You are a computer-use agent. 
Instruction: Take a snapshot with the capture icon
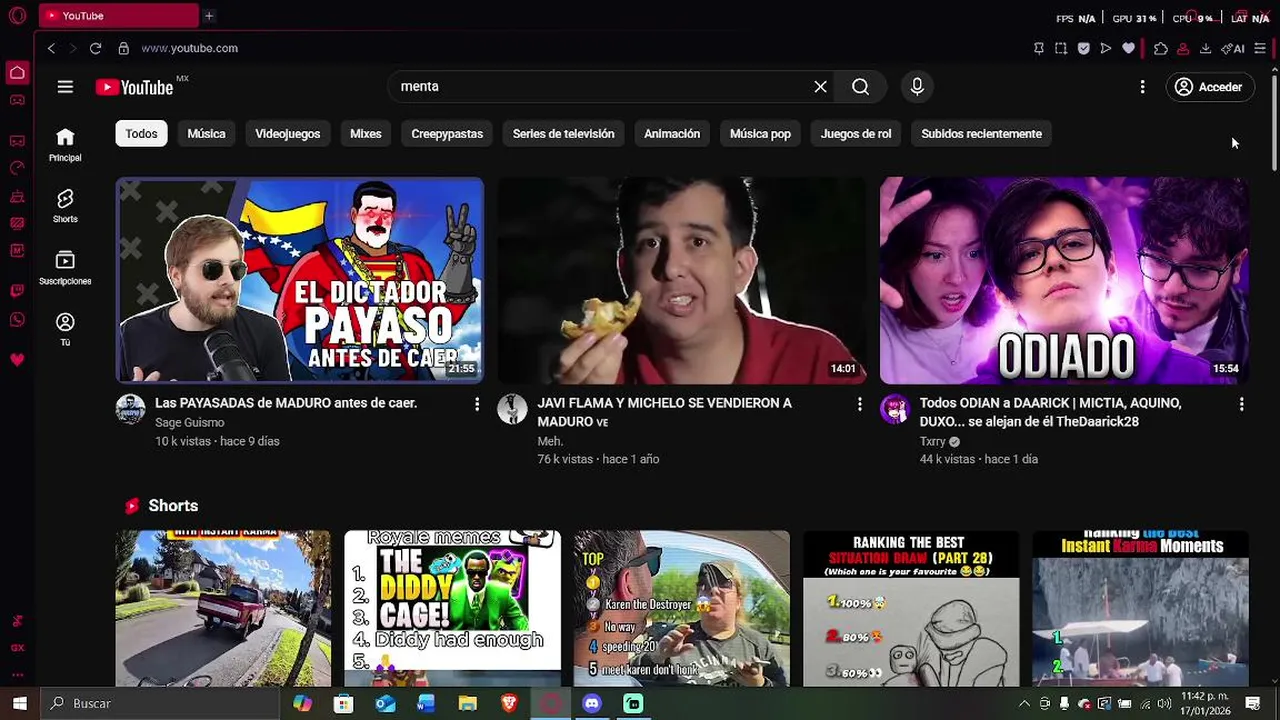point(1061,48)
